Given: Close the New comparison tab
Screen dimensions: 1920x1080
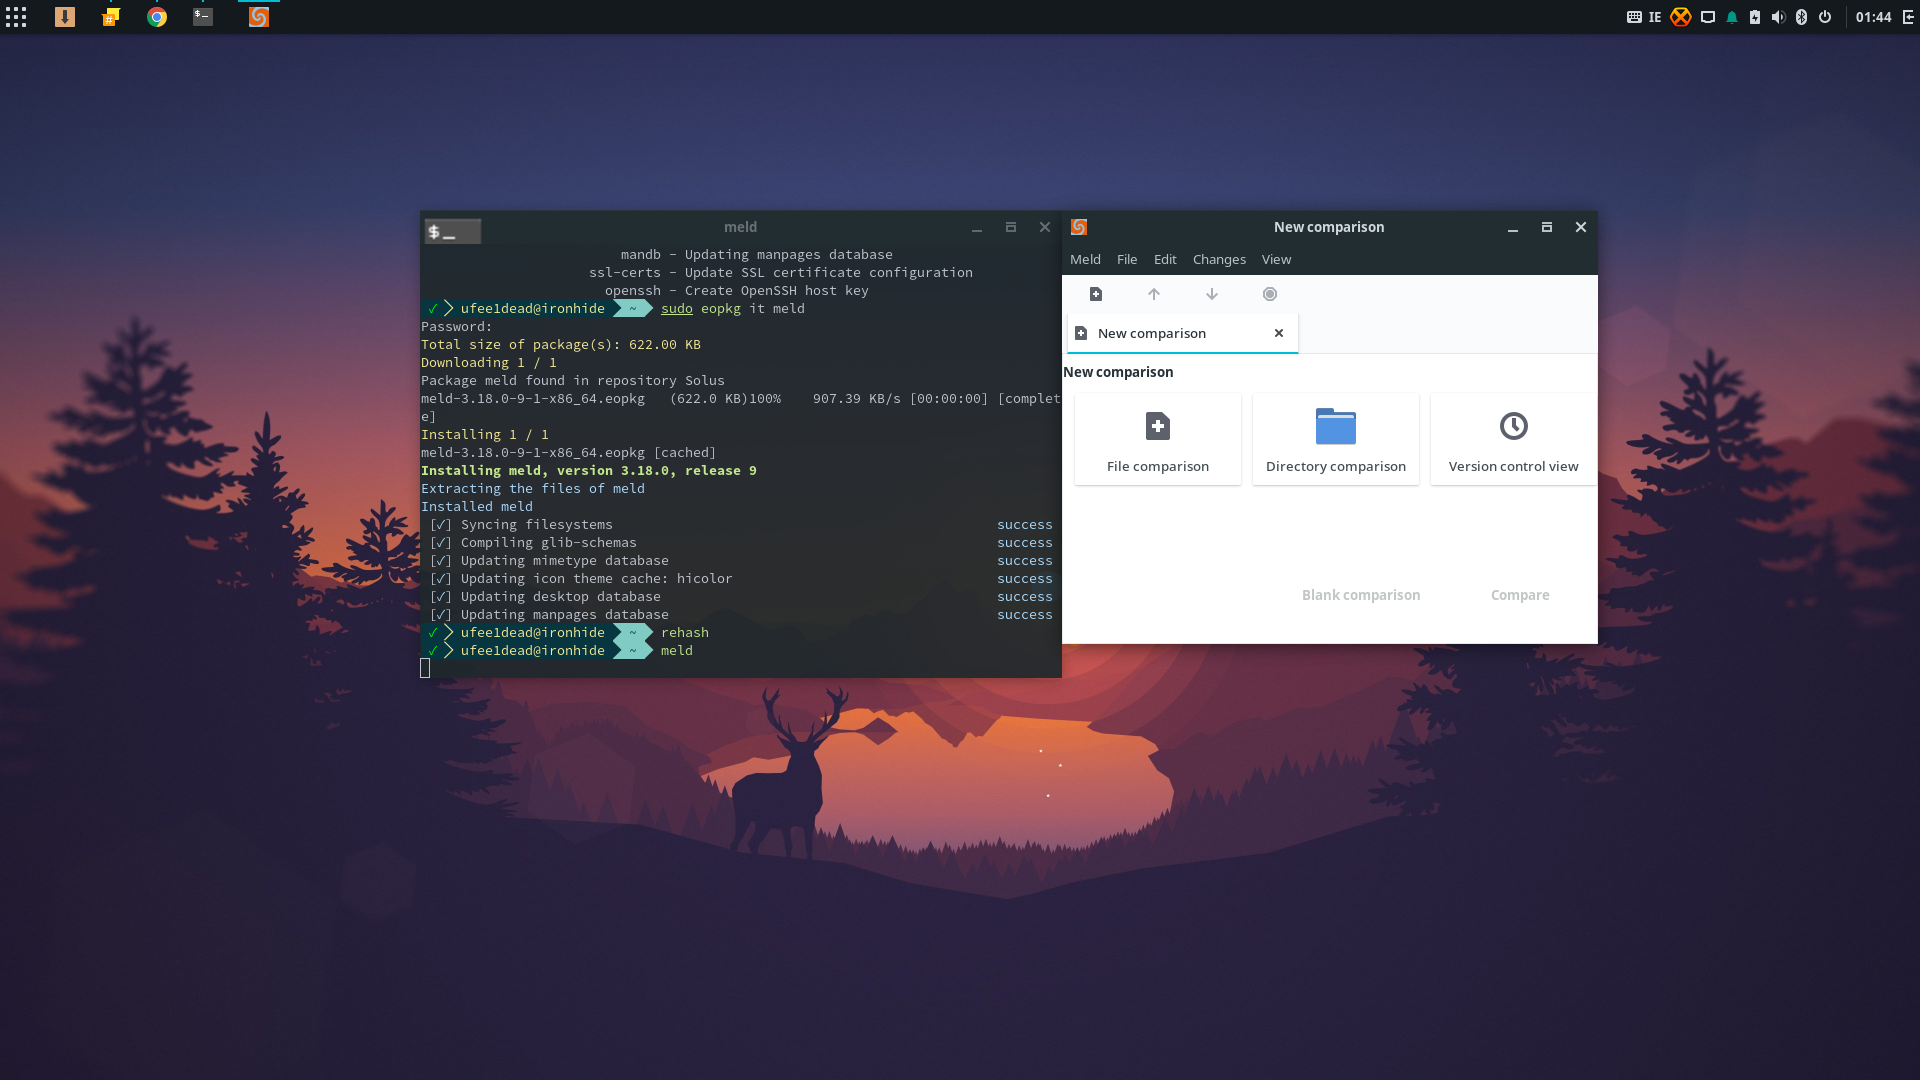Looking at the screenshot, I should pos(1279,333).
